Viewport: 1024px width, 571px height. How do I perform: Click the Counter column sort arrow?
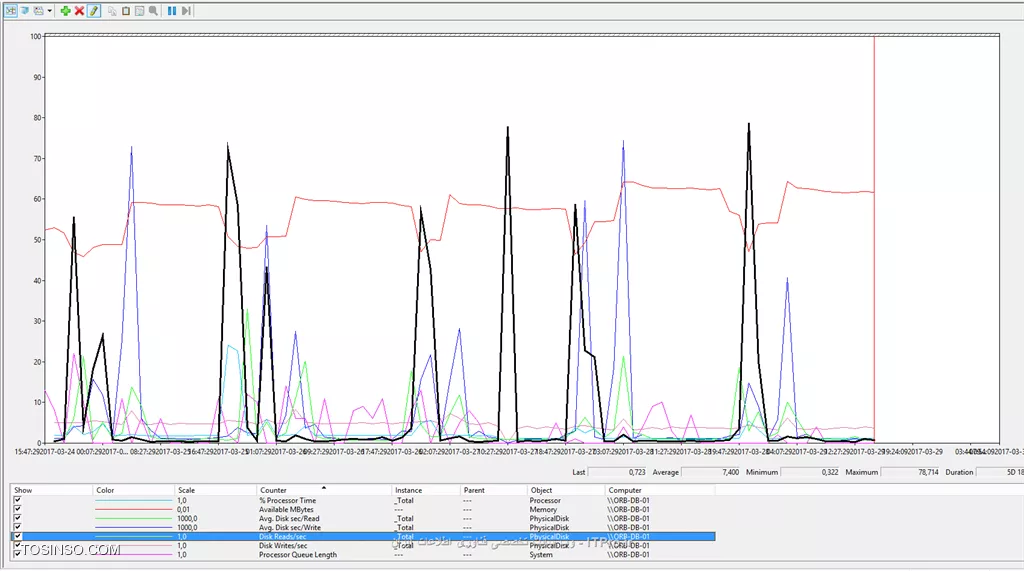click(x=323, y=487)
